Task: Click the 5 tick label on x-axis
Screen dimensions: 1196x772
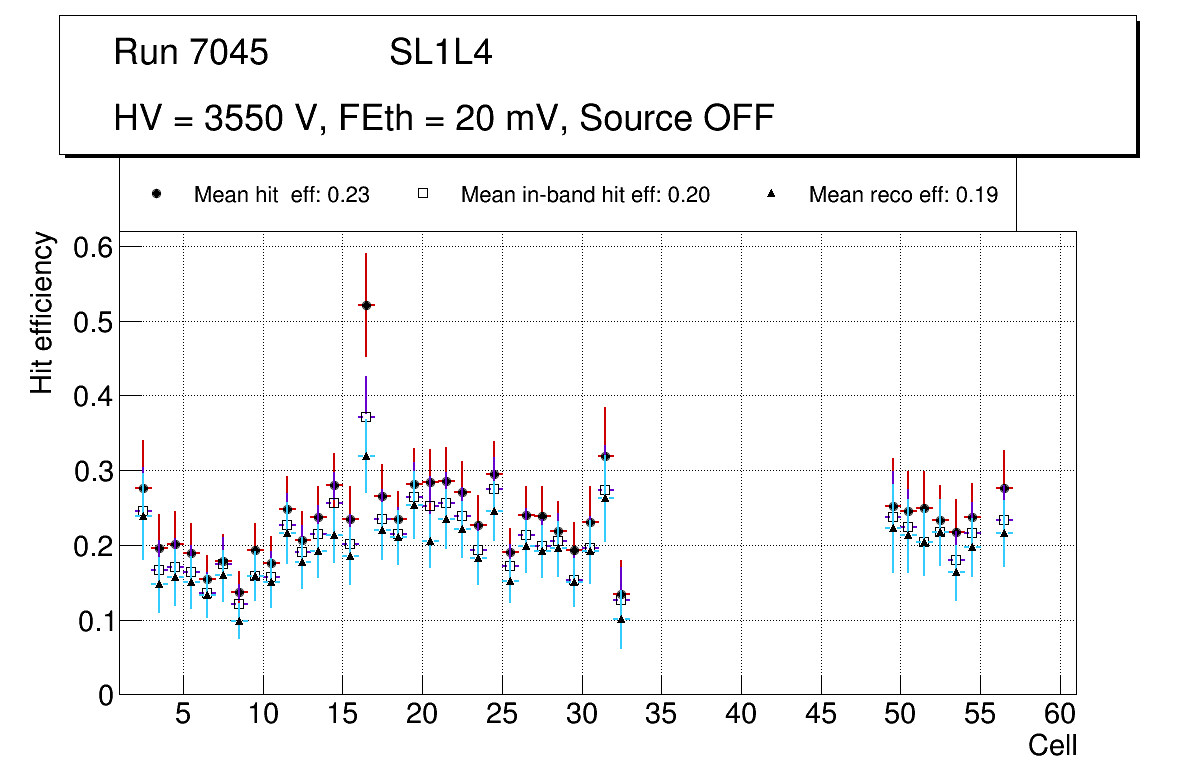Action: 183,716
